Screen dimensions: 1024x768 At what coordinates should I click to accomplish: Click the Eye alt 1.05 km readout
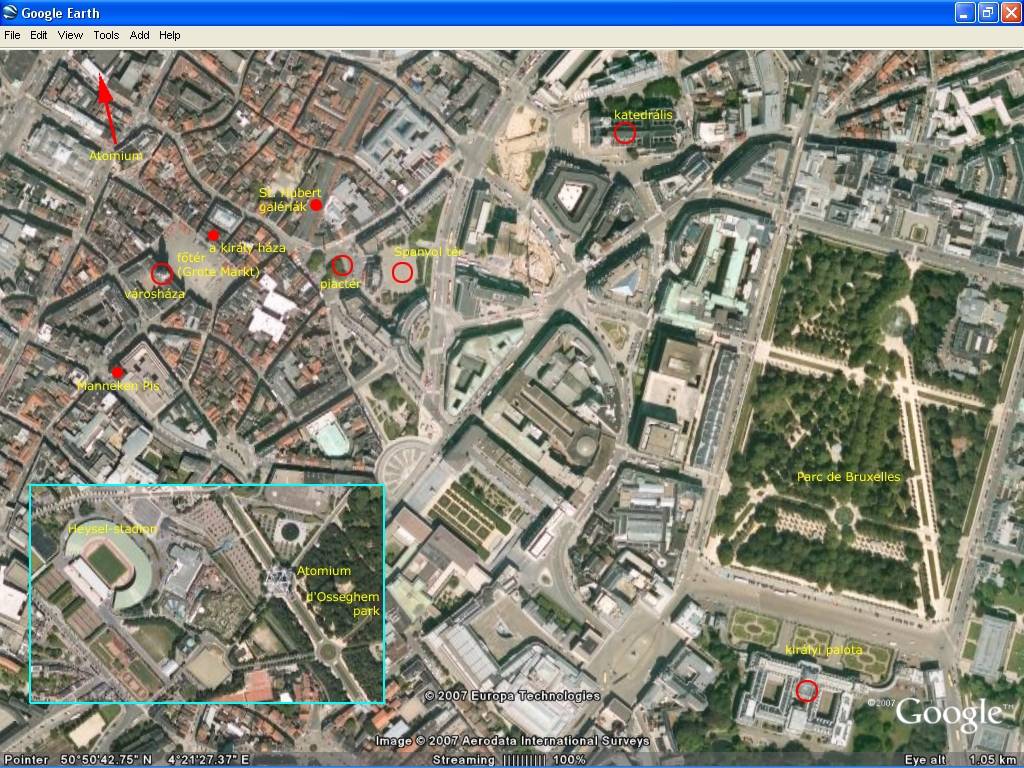point(961,760)
